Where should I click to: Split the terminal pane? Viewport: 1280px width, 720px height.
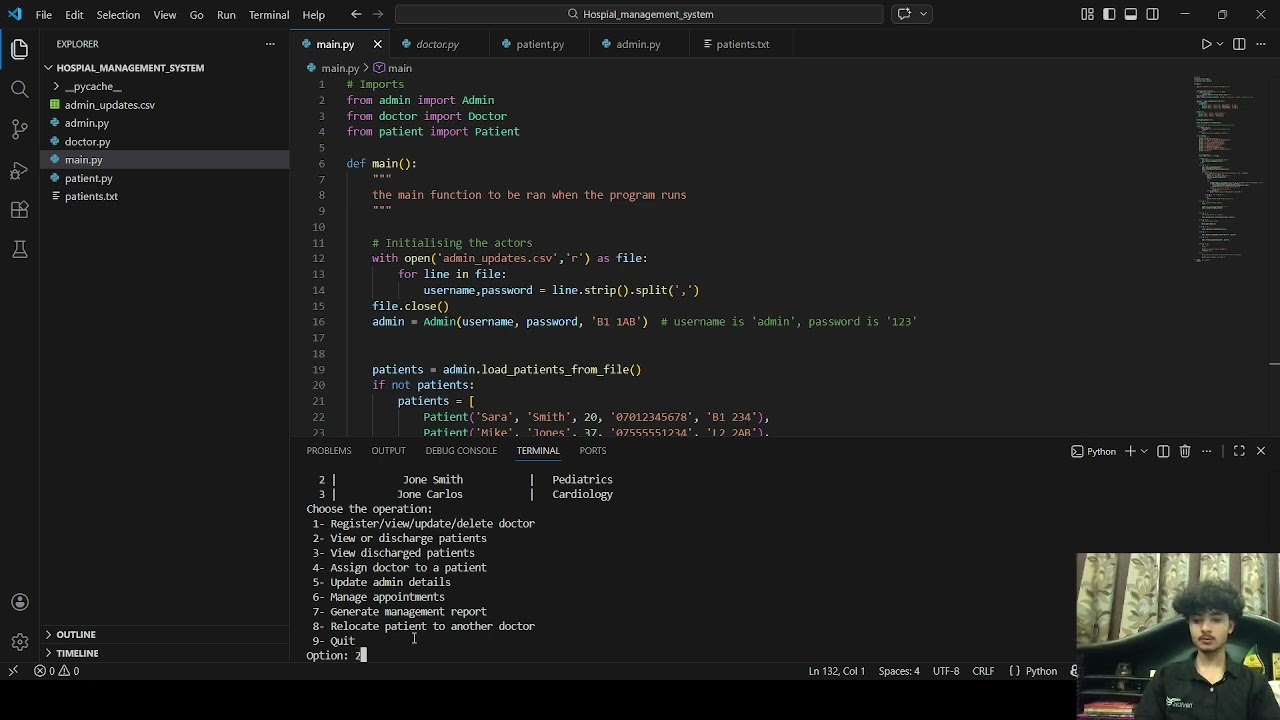[1163, 451]
